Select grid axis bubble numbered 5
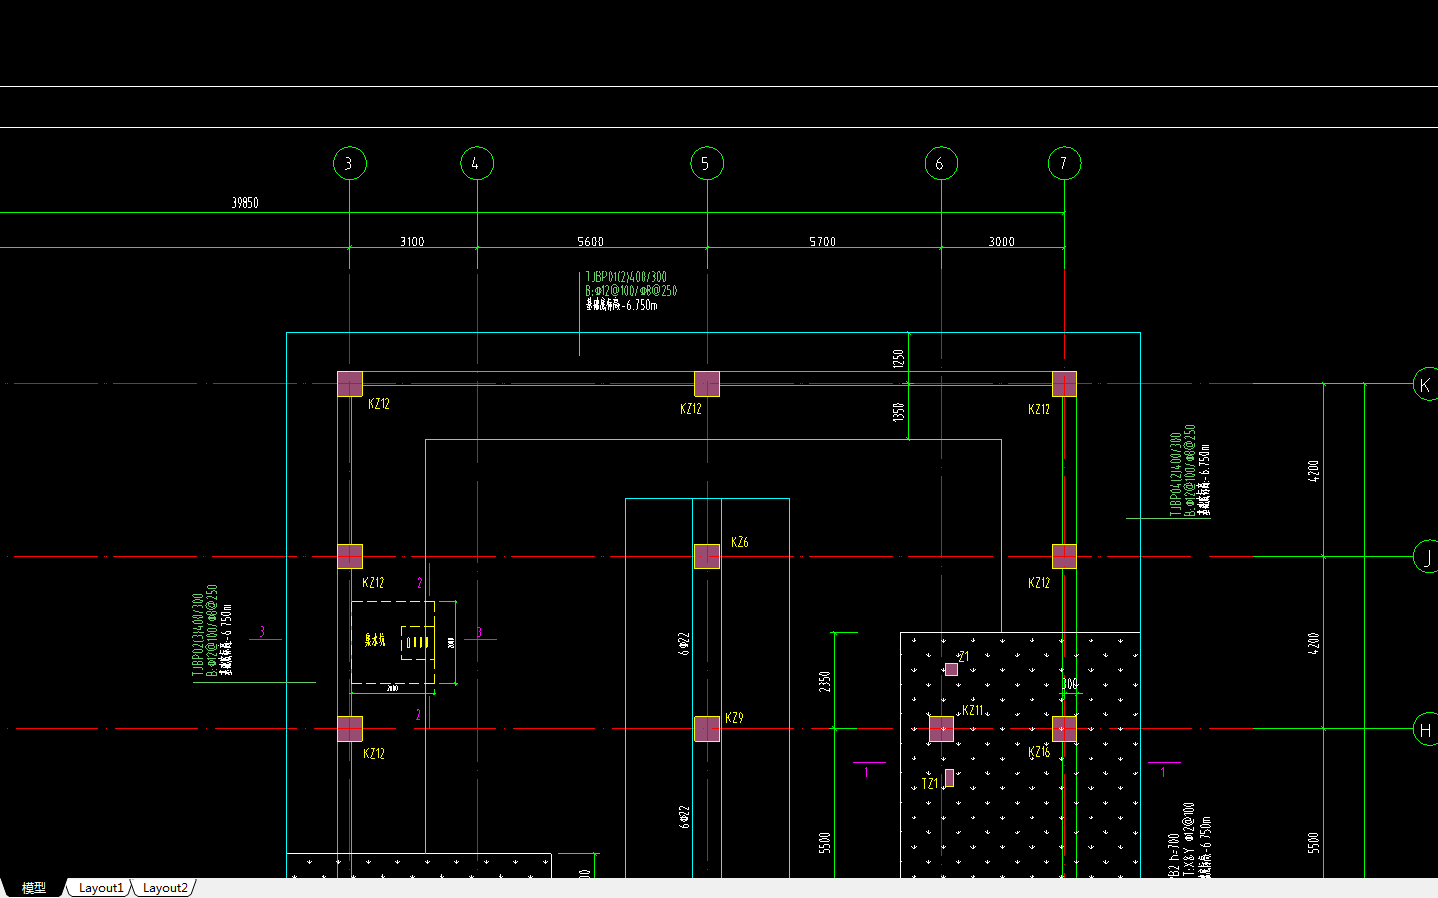This screenshot has height=898, width=1438. pos(706,163)
